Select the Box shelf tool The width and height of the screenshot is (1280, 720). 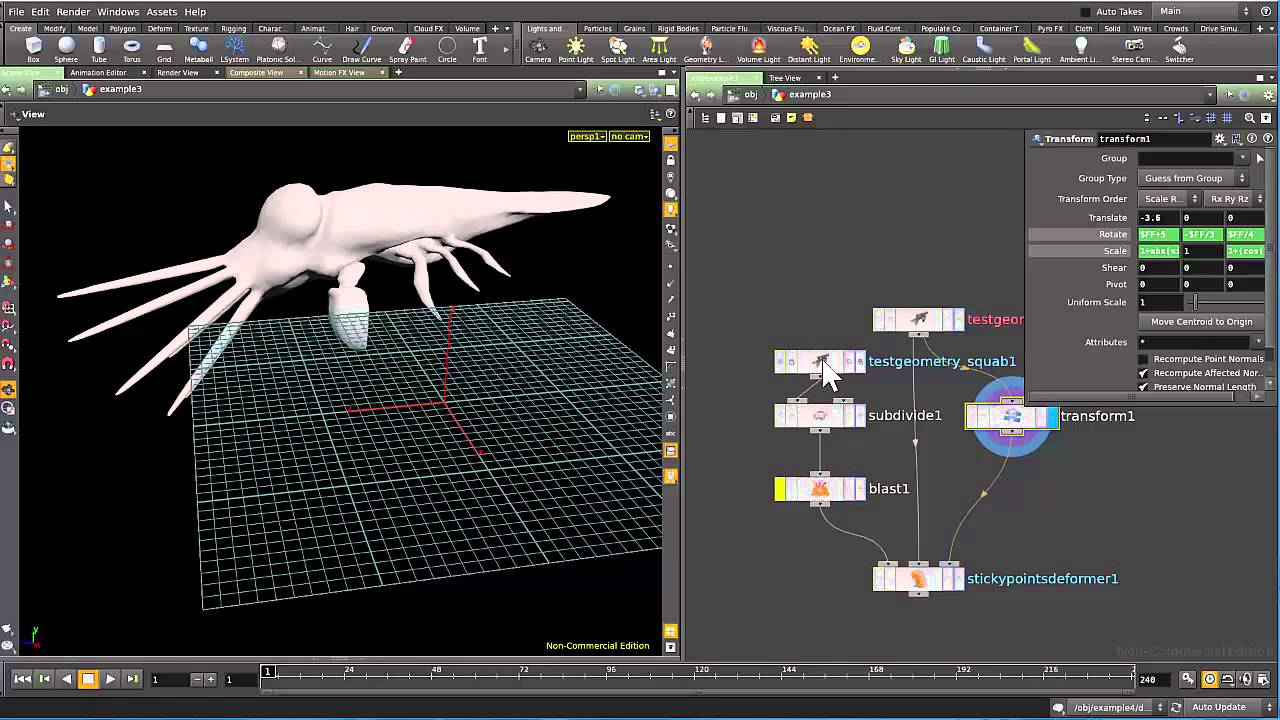pyautogui.click(x=33, y=50)
